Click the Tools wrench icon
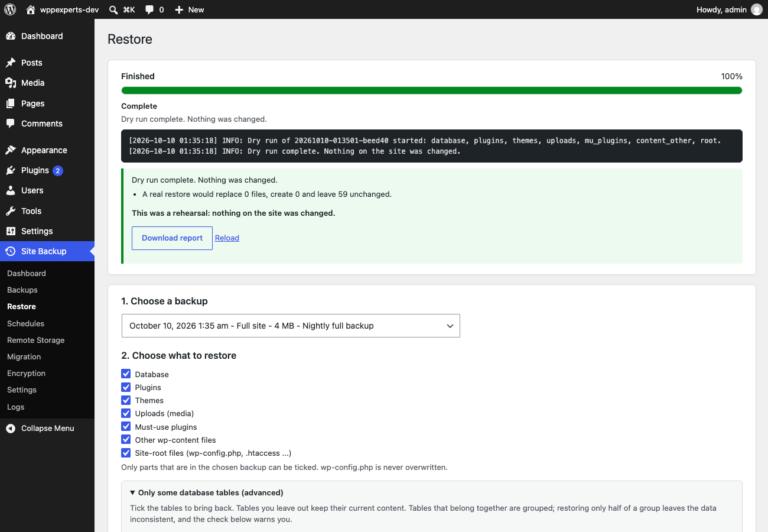The width and height of the screenshot is (768, 532). [x=10, y=211]
